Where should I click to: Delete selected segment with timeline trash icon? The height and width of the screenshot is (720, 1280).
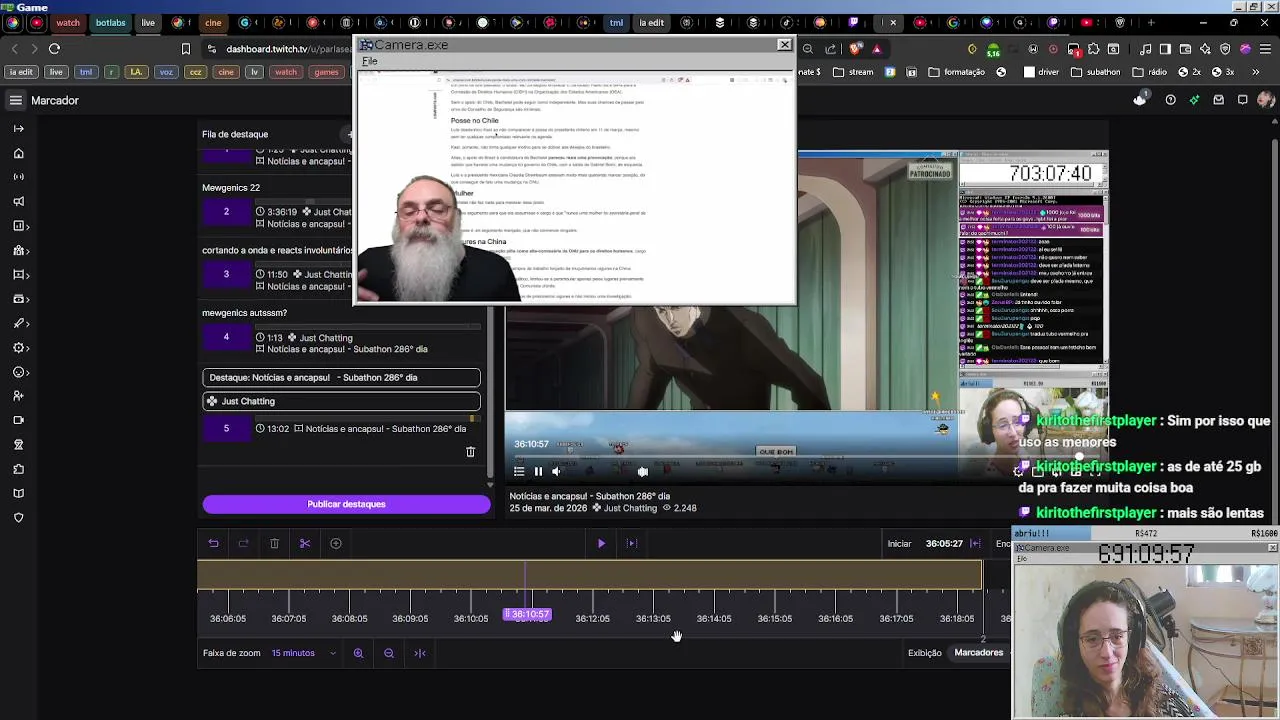point(274,543)
